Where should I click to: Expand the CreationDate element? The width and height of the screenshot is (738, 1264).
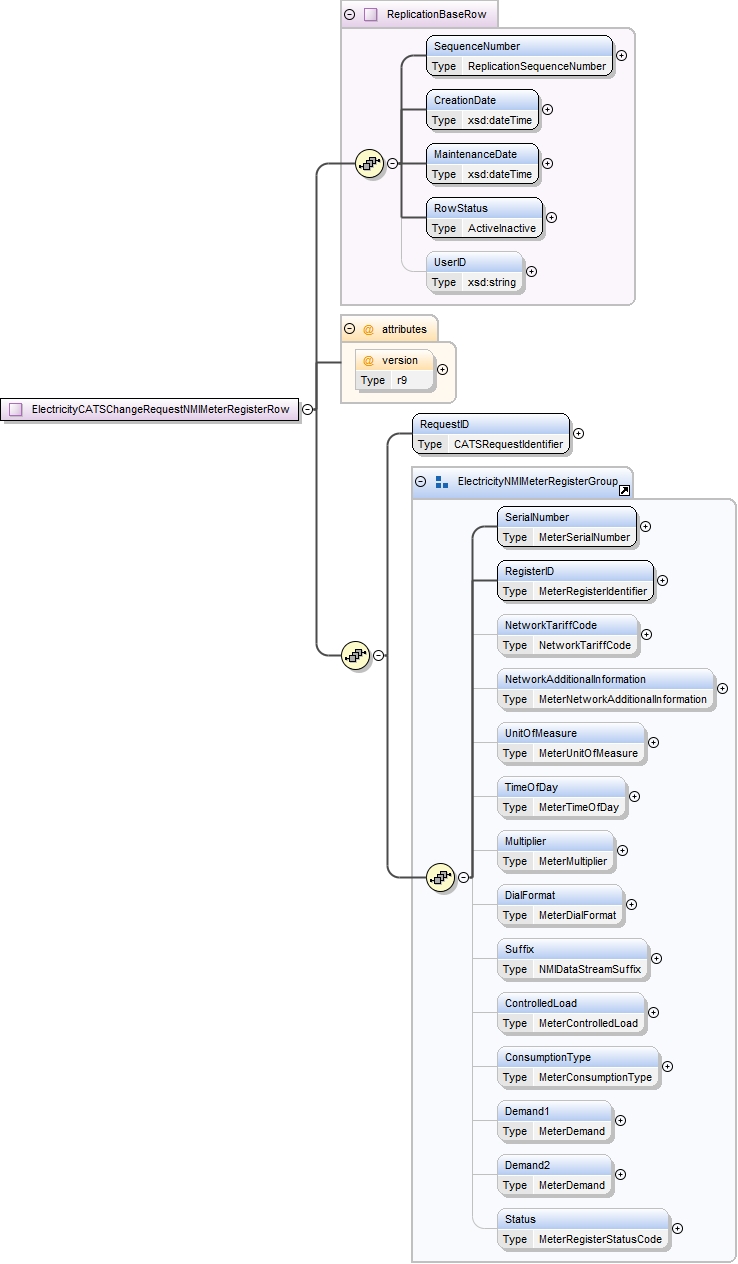(x=547, y=110)
